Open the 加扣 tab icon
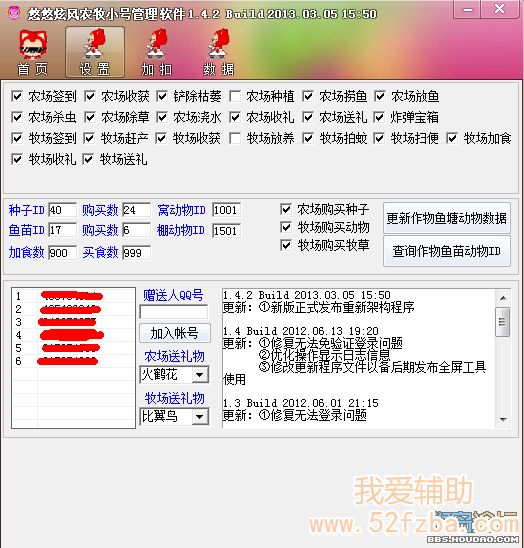This screenshot has width=524, height=548. [x=157, y=52]
